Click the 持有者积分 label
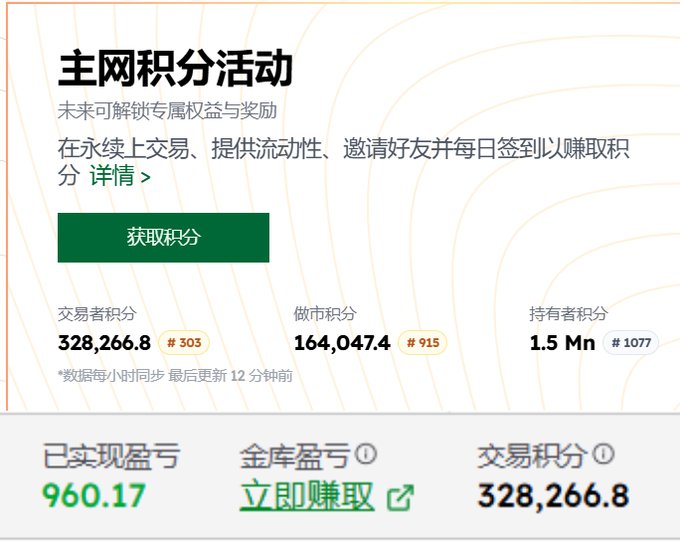680x542 pixels. pyautogui.click(x=568, y=314)
